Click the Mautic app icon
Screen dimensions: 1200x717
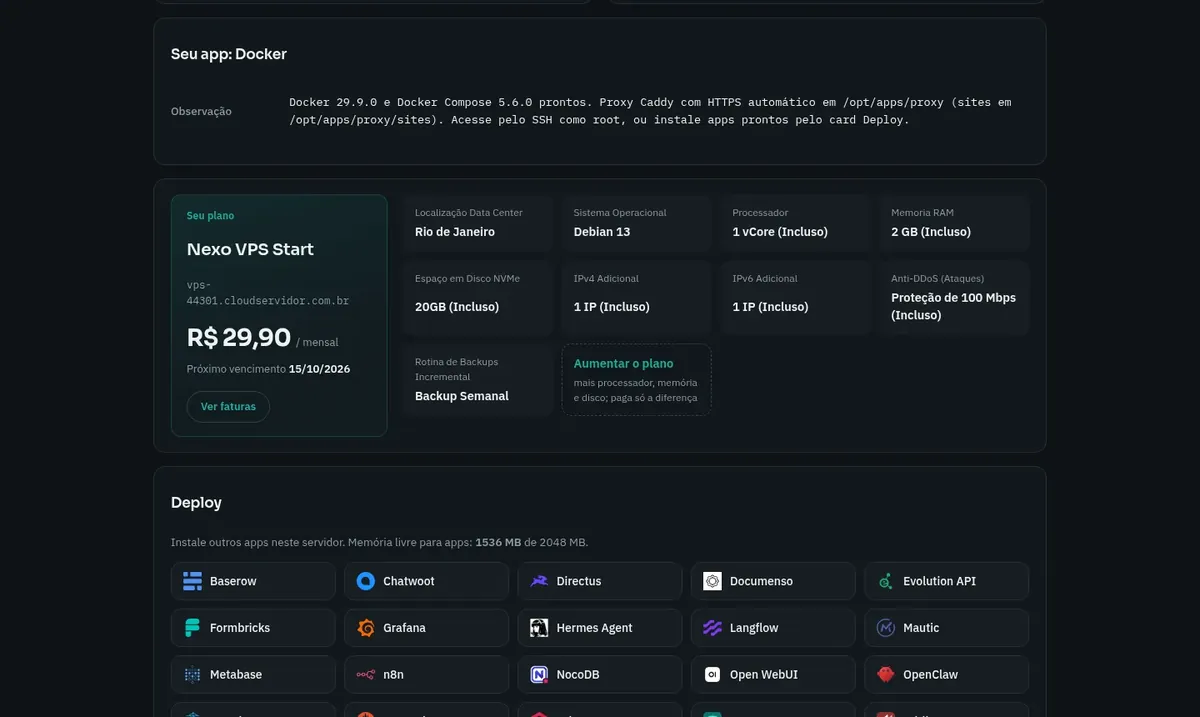(x=886, y=628)
